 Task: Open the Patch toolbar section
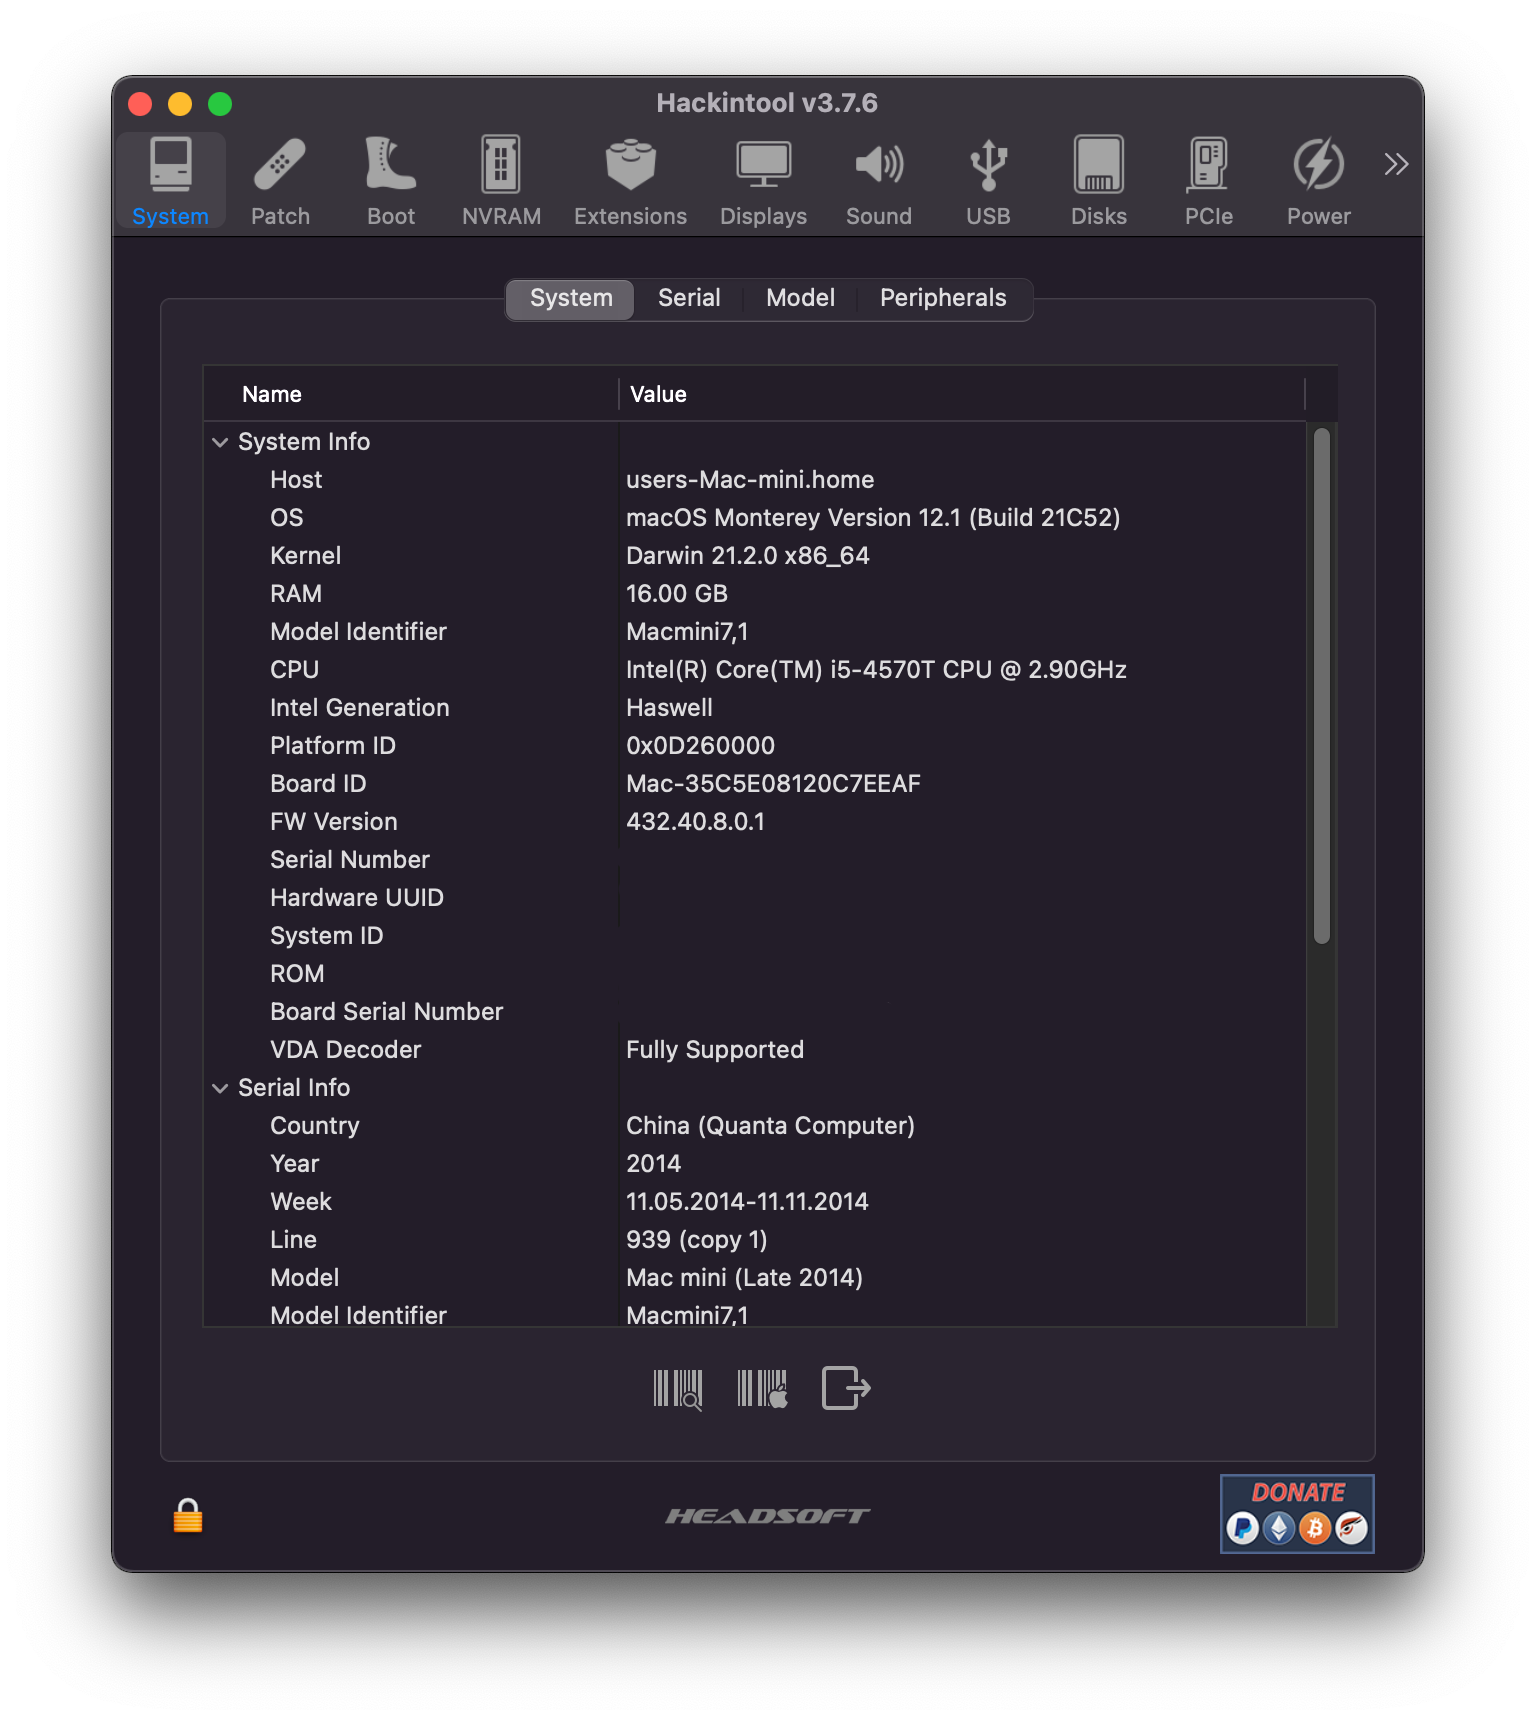[x=280, y=181]
